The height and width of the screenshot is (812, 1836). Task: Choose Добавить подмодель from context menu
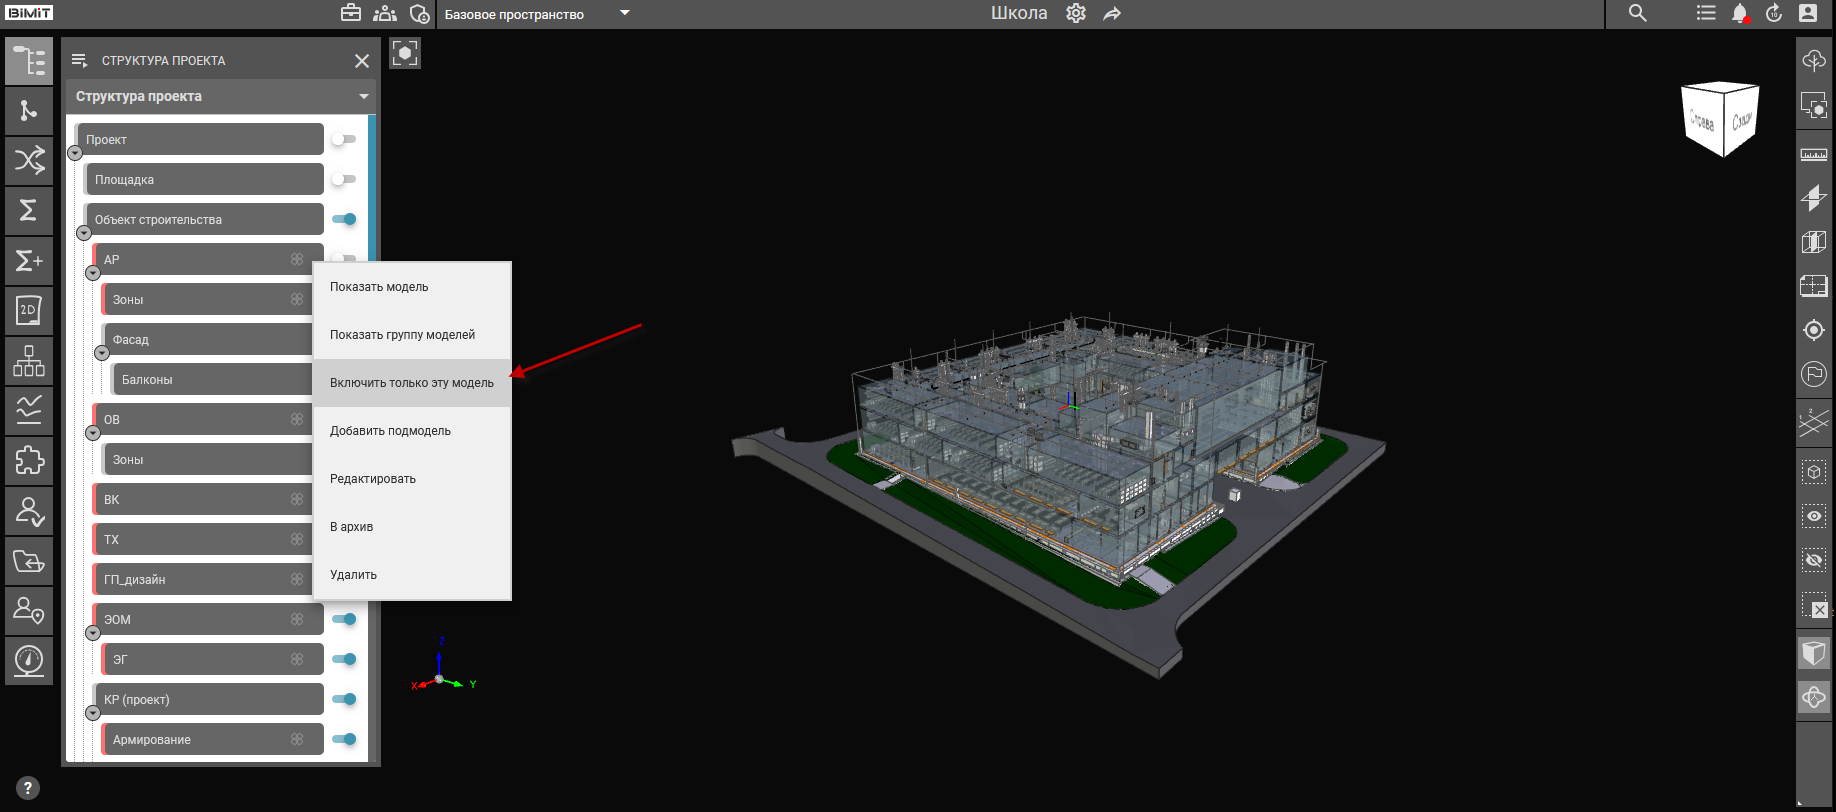390,431
